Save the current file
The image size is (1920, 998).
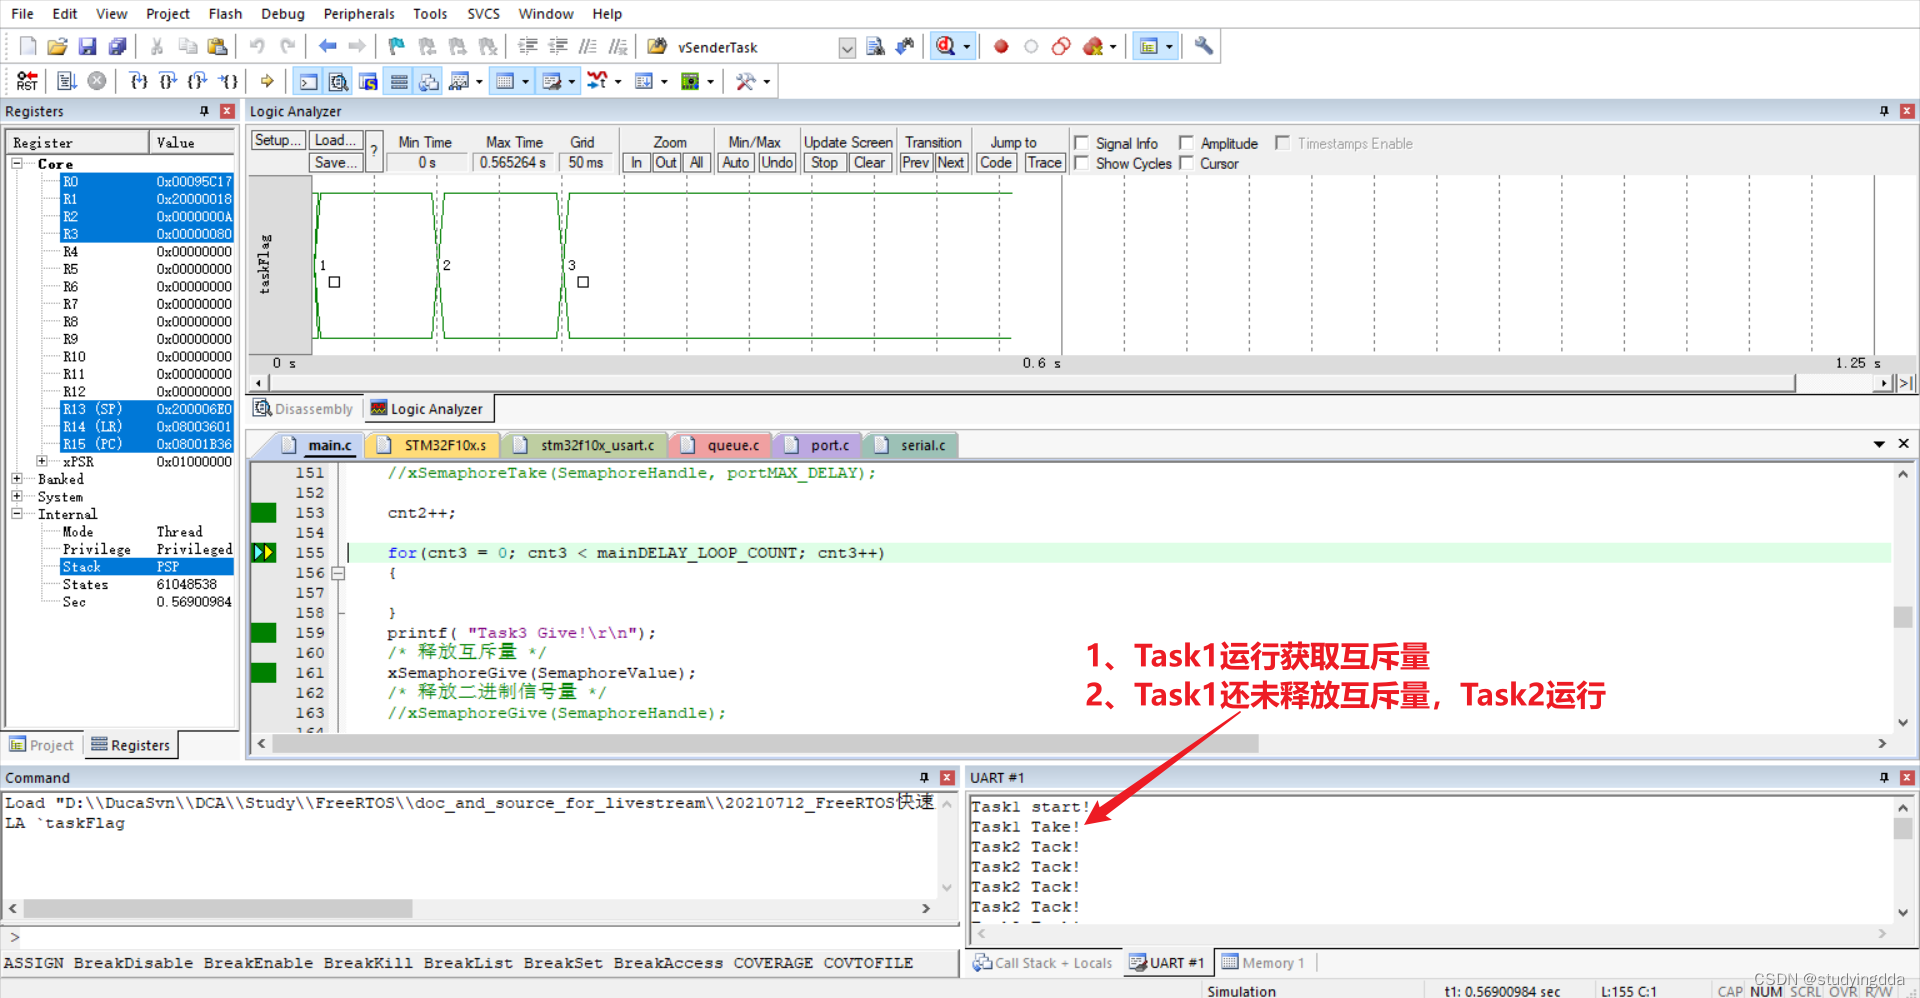pos(88,46)
